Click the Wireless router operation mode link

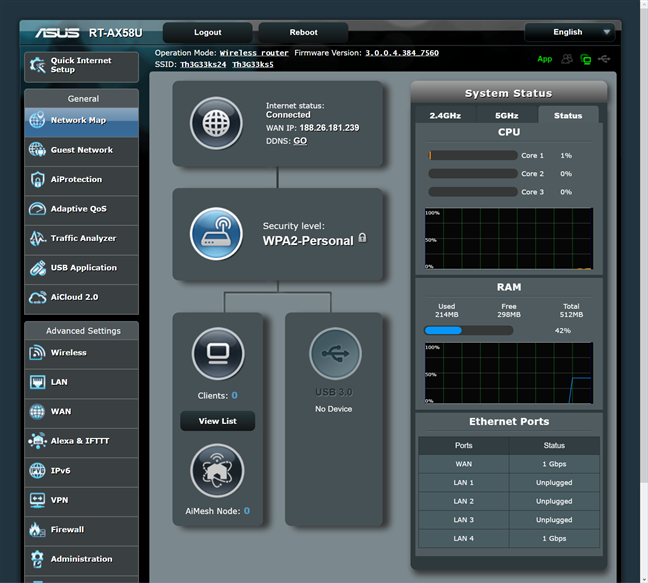tap(254, 53)
